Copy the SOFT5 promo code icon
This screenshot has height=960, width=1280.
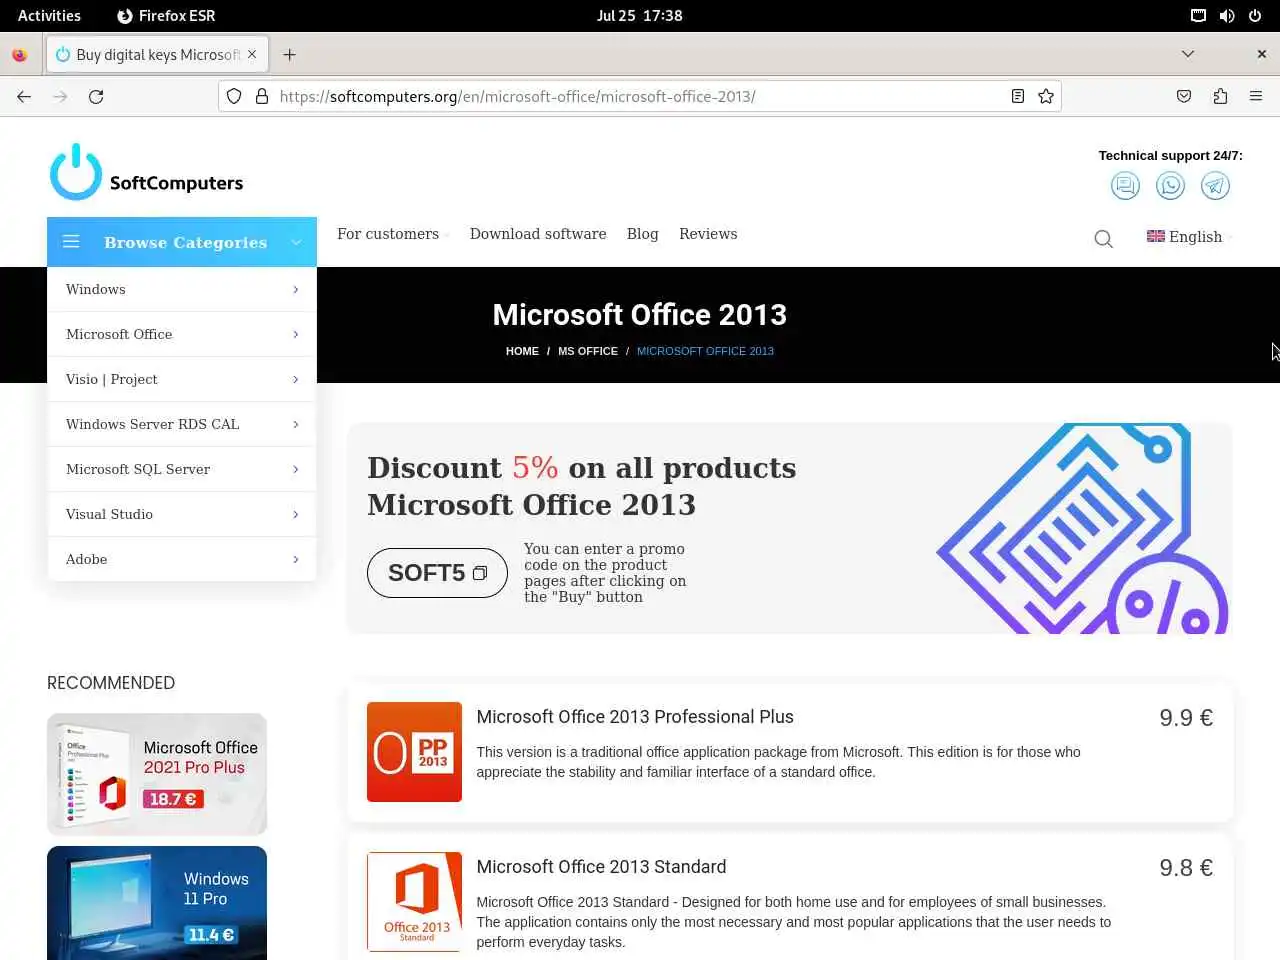pyautogui.click(x=480, y=573)
